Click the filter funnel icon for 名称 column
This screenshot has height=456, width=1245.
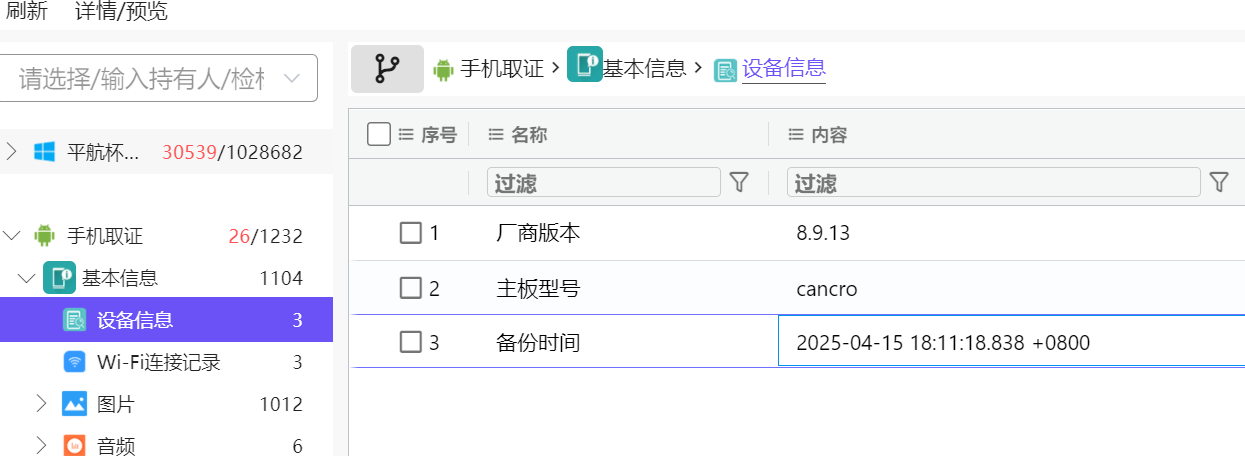click(739, 182)
